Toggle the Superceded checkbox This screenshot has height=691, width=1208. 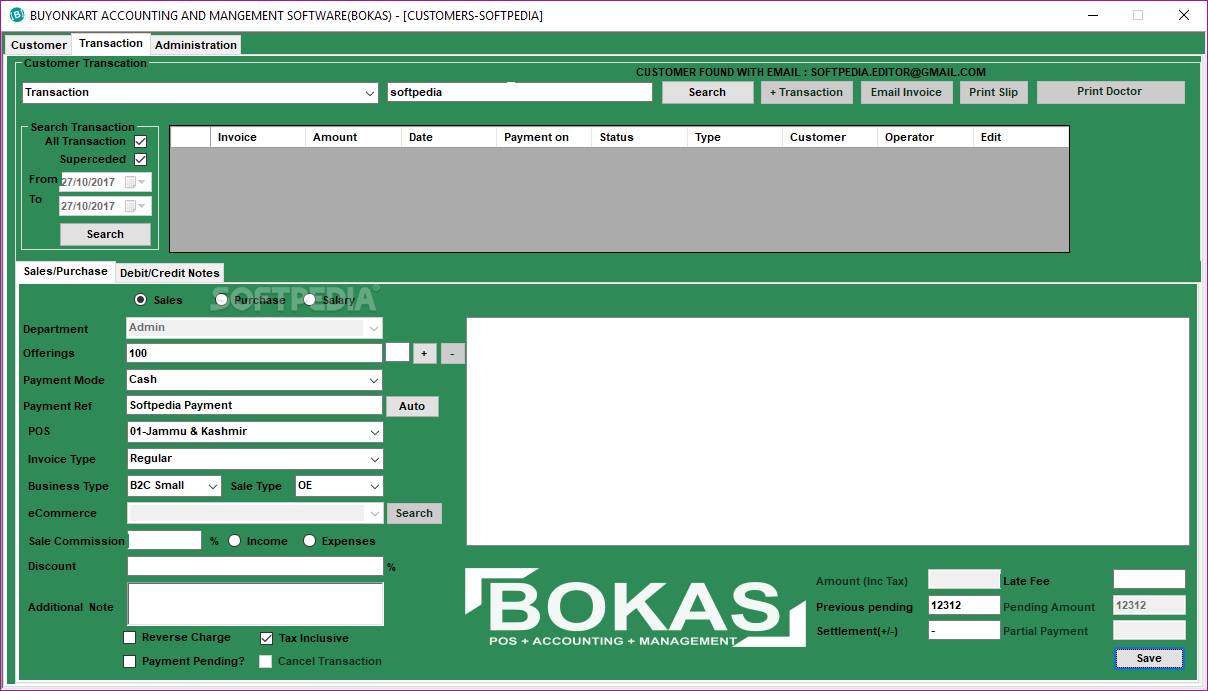[x=140, y=160]
